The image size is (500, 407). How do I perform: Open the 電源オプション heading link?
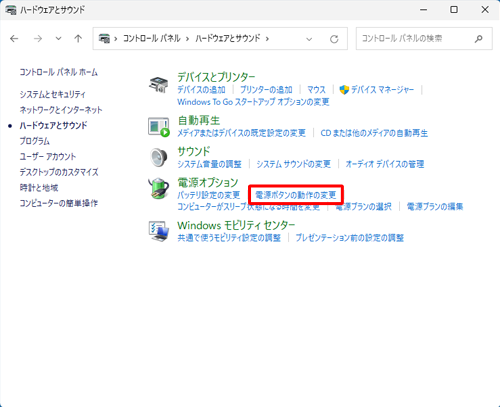coord(208,182)
